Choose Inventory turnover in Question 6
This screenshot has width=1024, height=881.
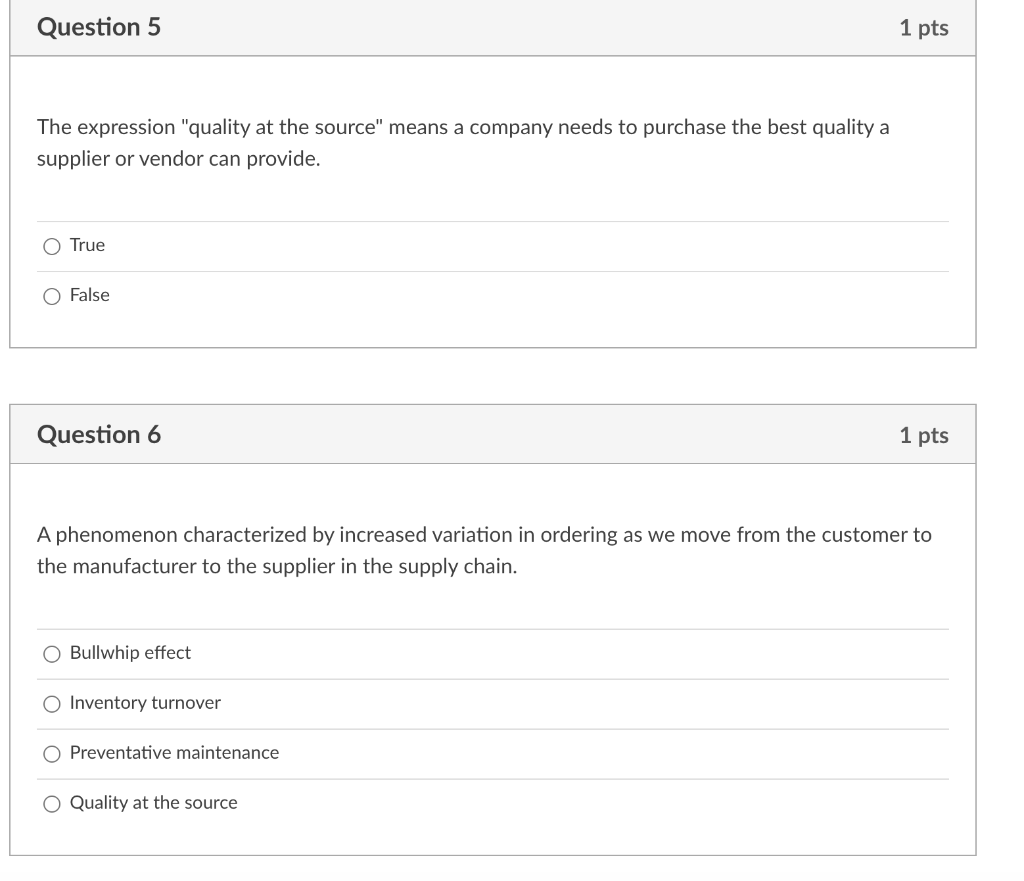51,703
